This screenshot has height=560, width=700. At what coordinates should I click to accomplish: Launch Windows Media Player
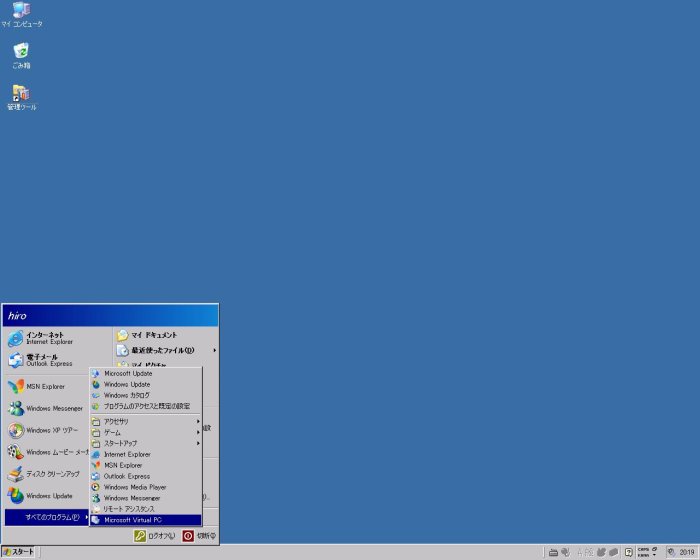point(146,487)
